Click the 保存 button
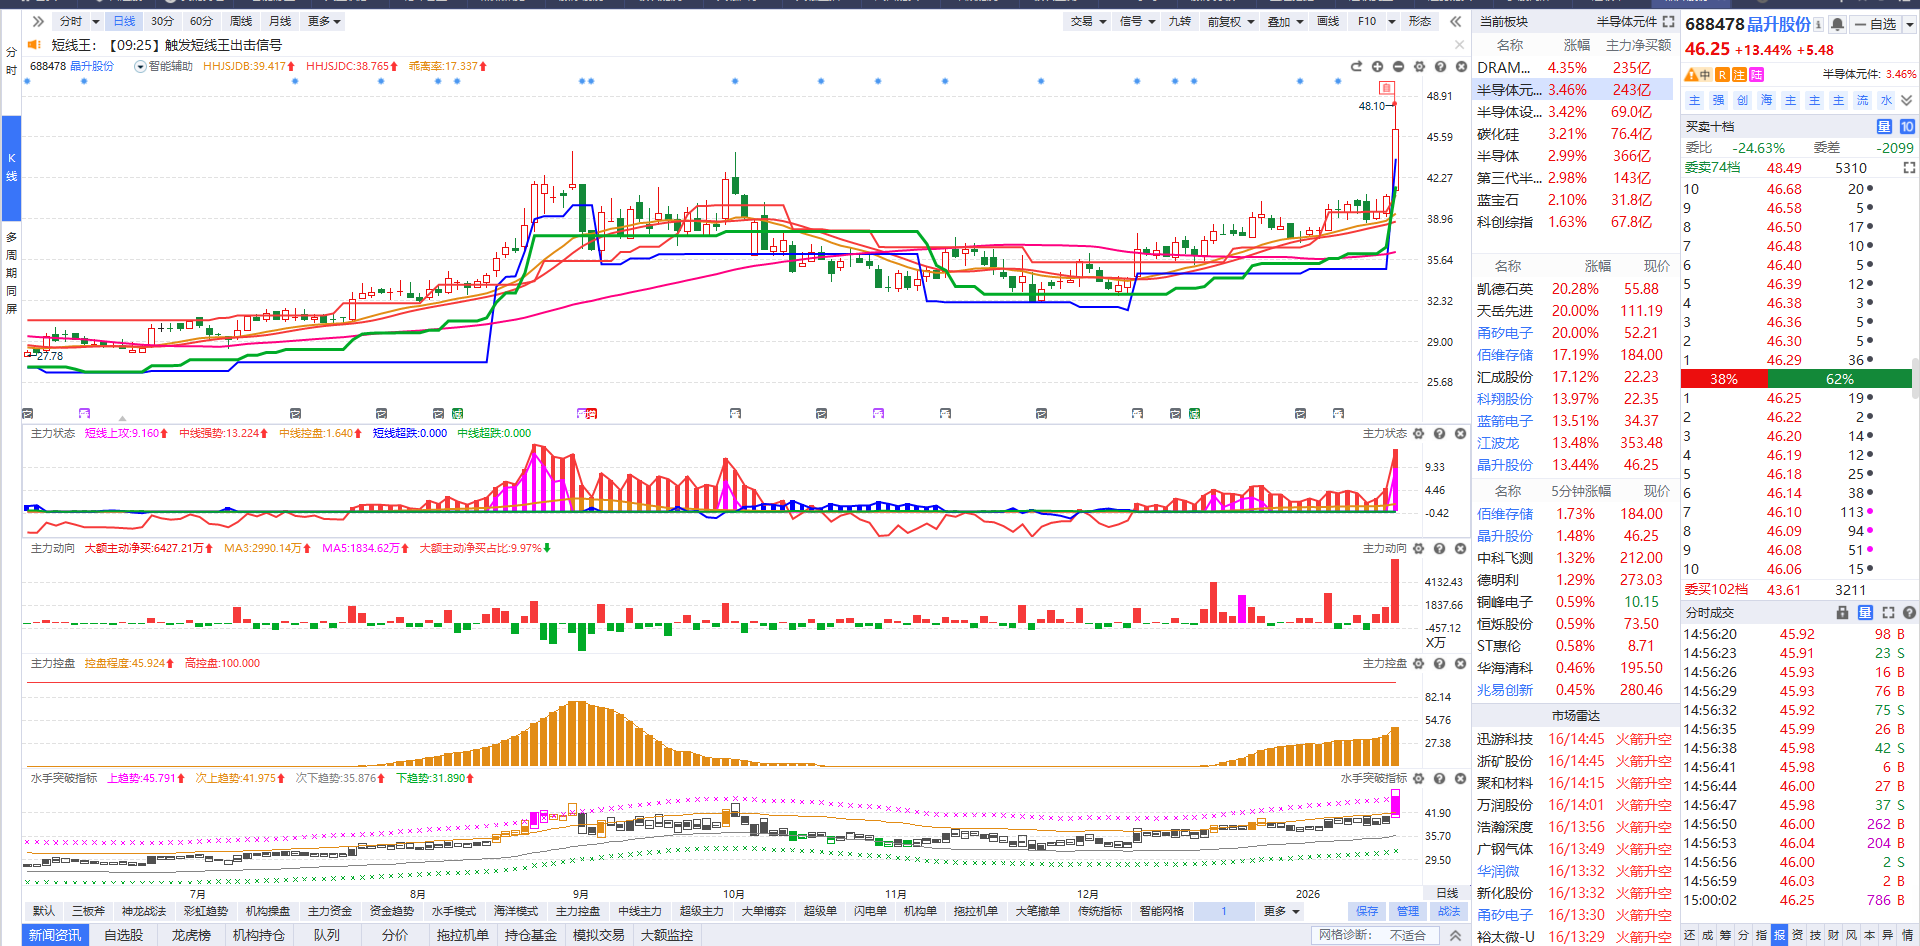The image size is (1920, 946). click(1367, 911)
